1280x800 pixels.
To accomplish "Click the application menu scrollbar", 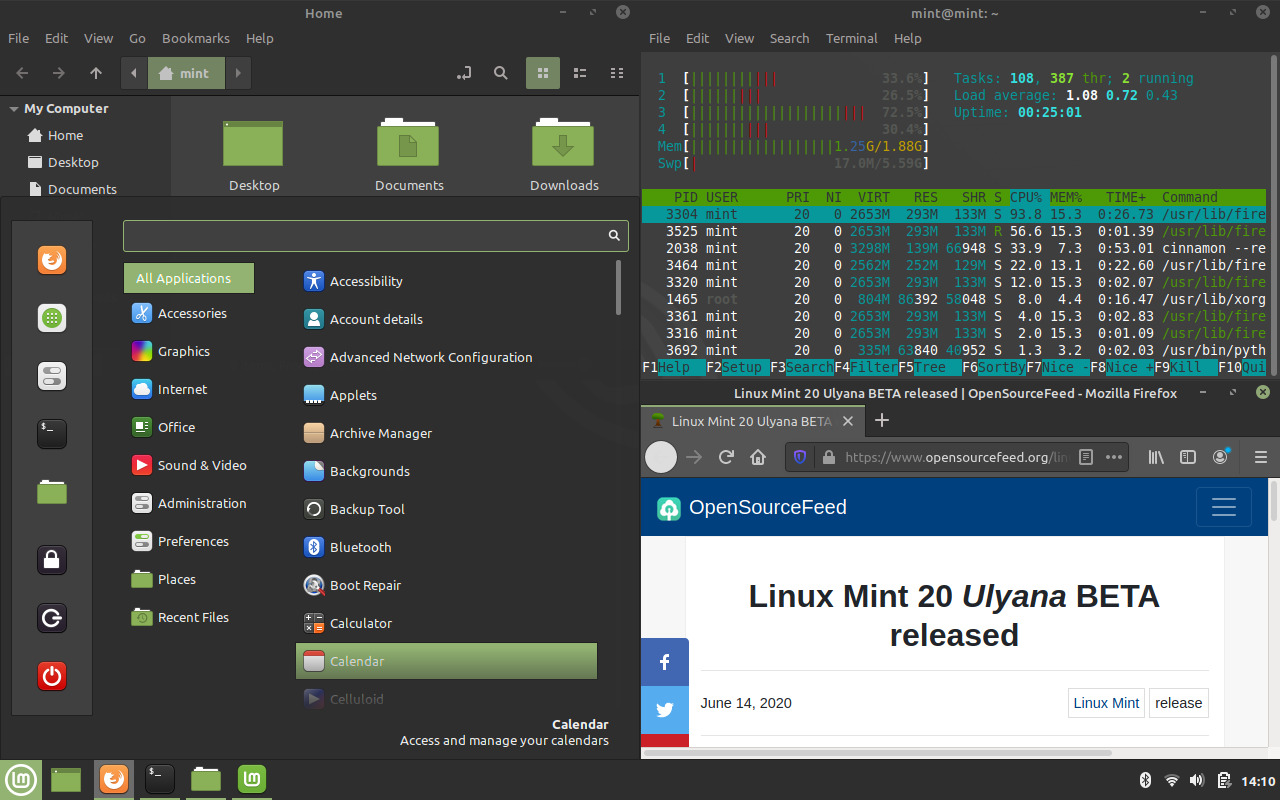I will (619, 286).
